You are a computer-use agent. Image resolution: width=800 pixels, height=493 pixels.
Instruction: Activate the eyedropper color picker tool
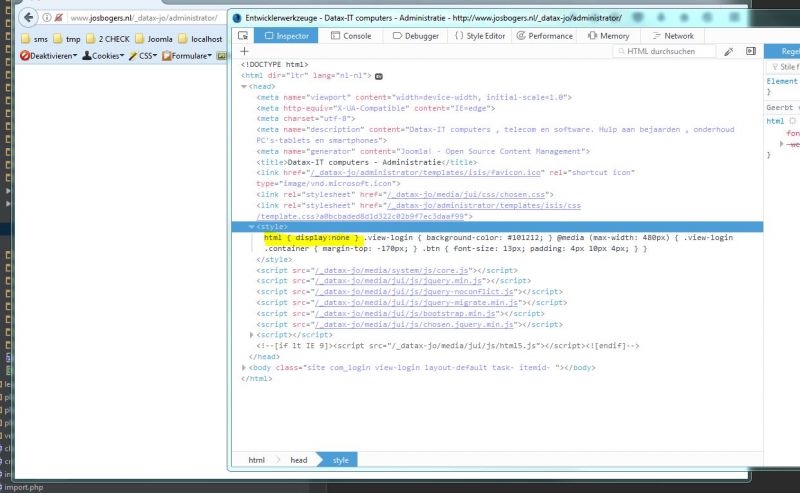click(729, 52)
